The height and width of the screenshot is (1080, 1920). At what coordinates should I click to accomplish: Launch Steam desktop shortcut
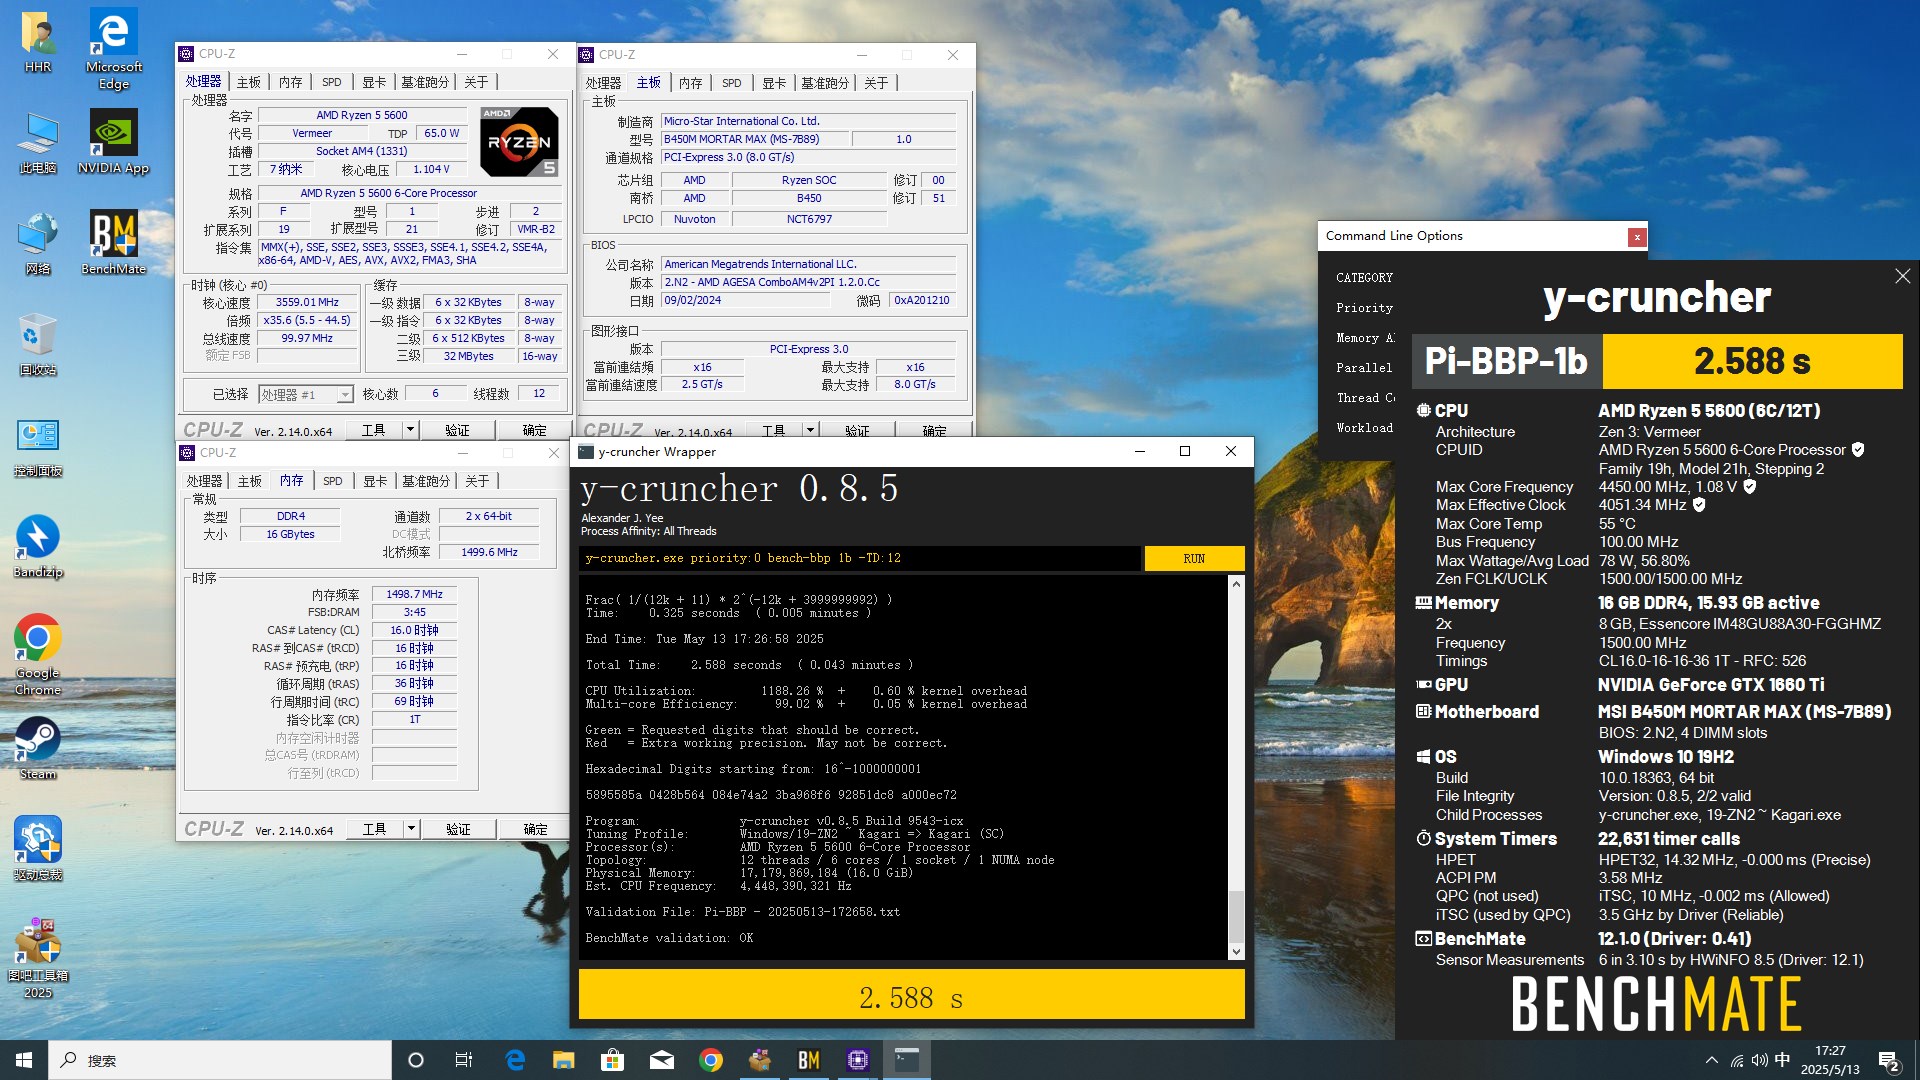(x=38, y=748)
